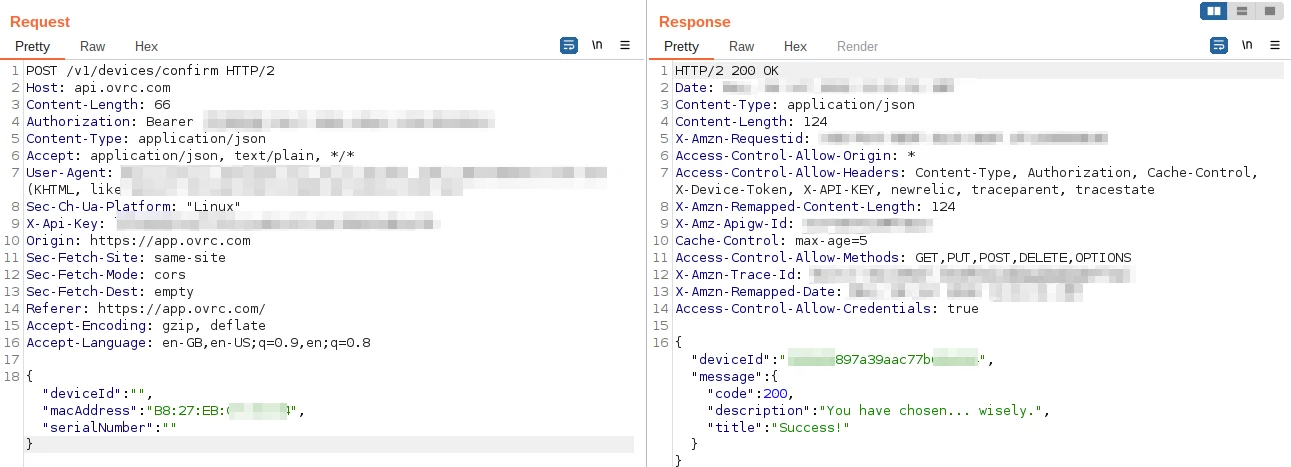The width and height of the screenshot is (1291, 467).
Task: Show non-printable characters in the Request panel
Action: (x=597, y=45)
